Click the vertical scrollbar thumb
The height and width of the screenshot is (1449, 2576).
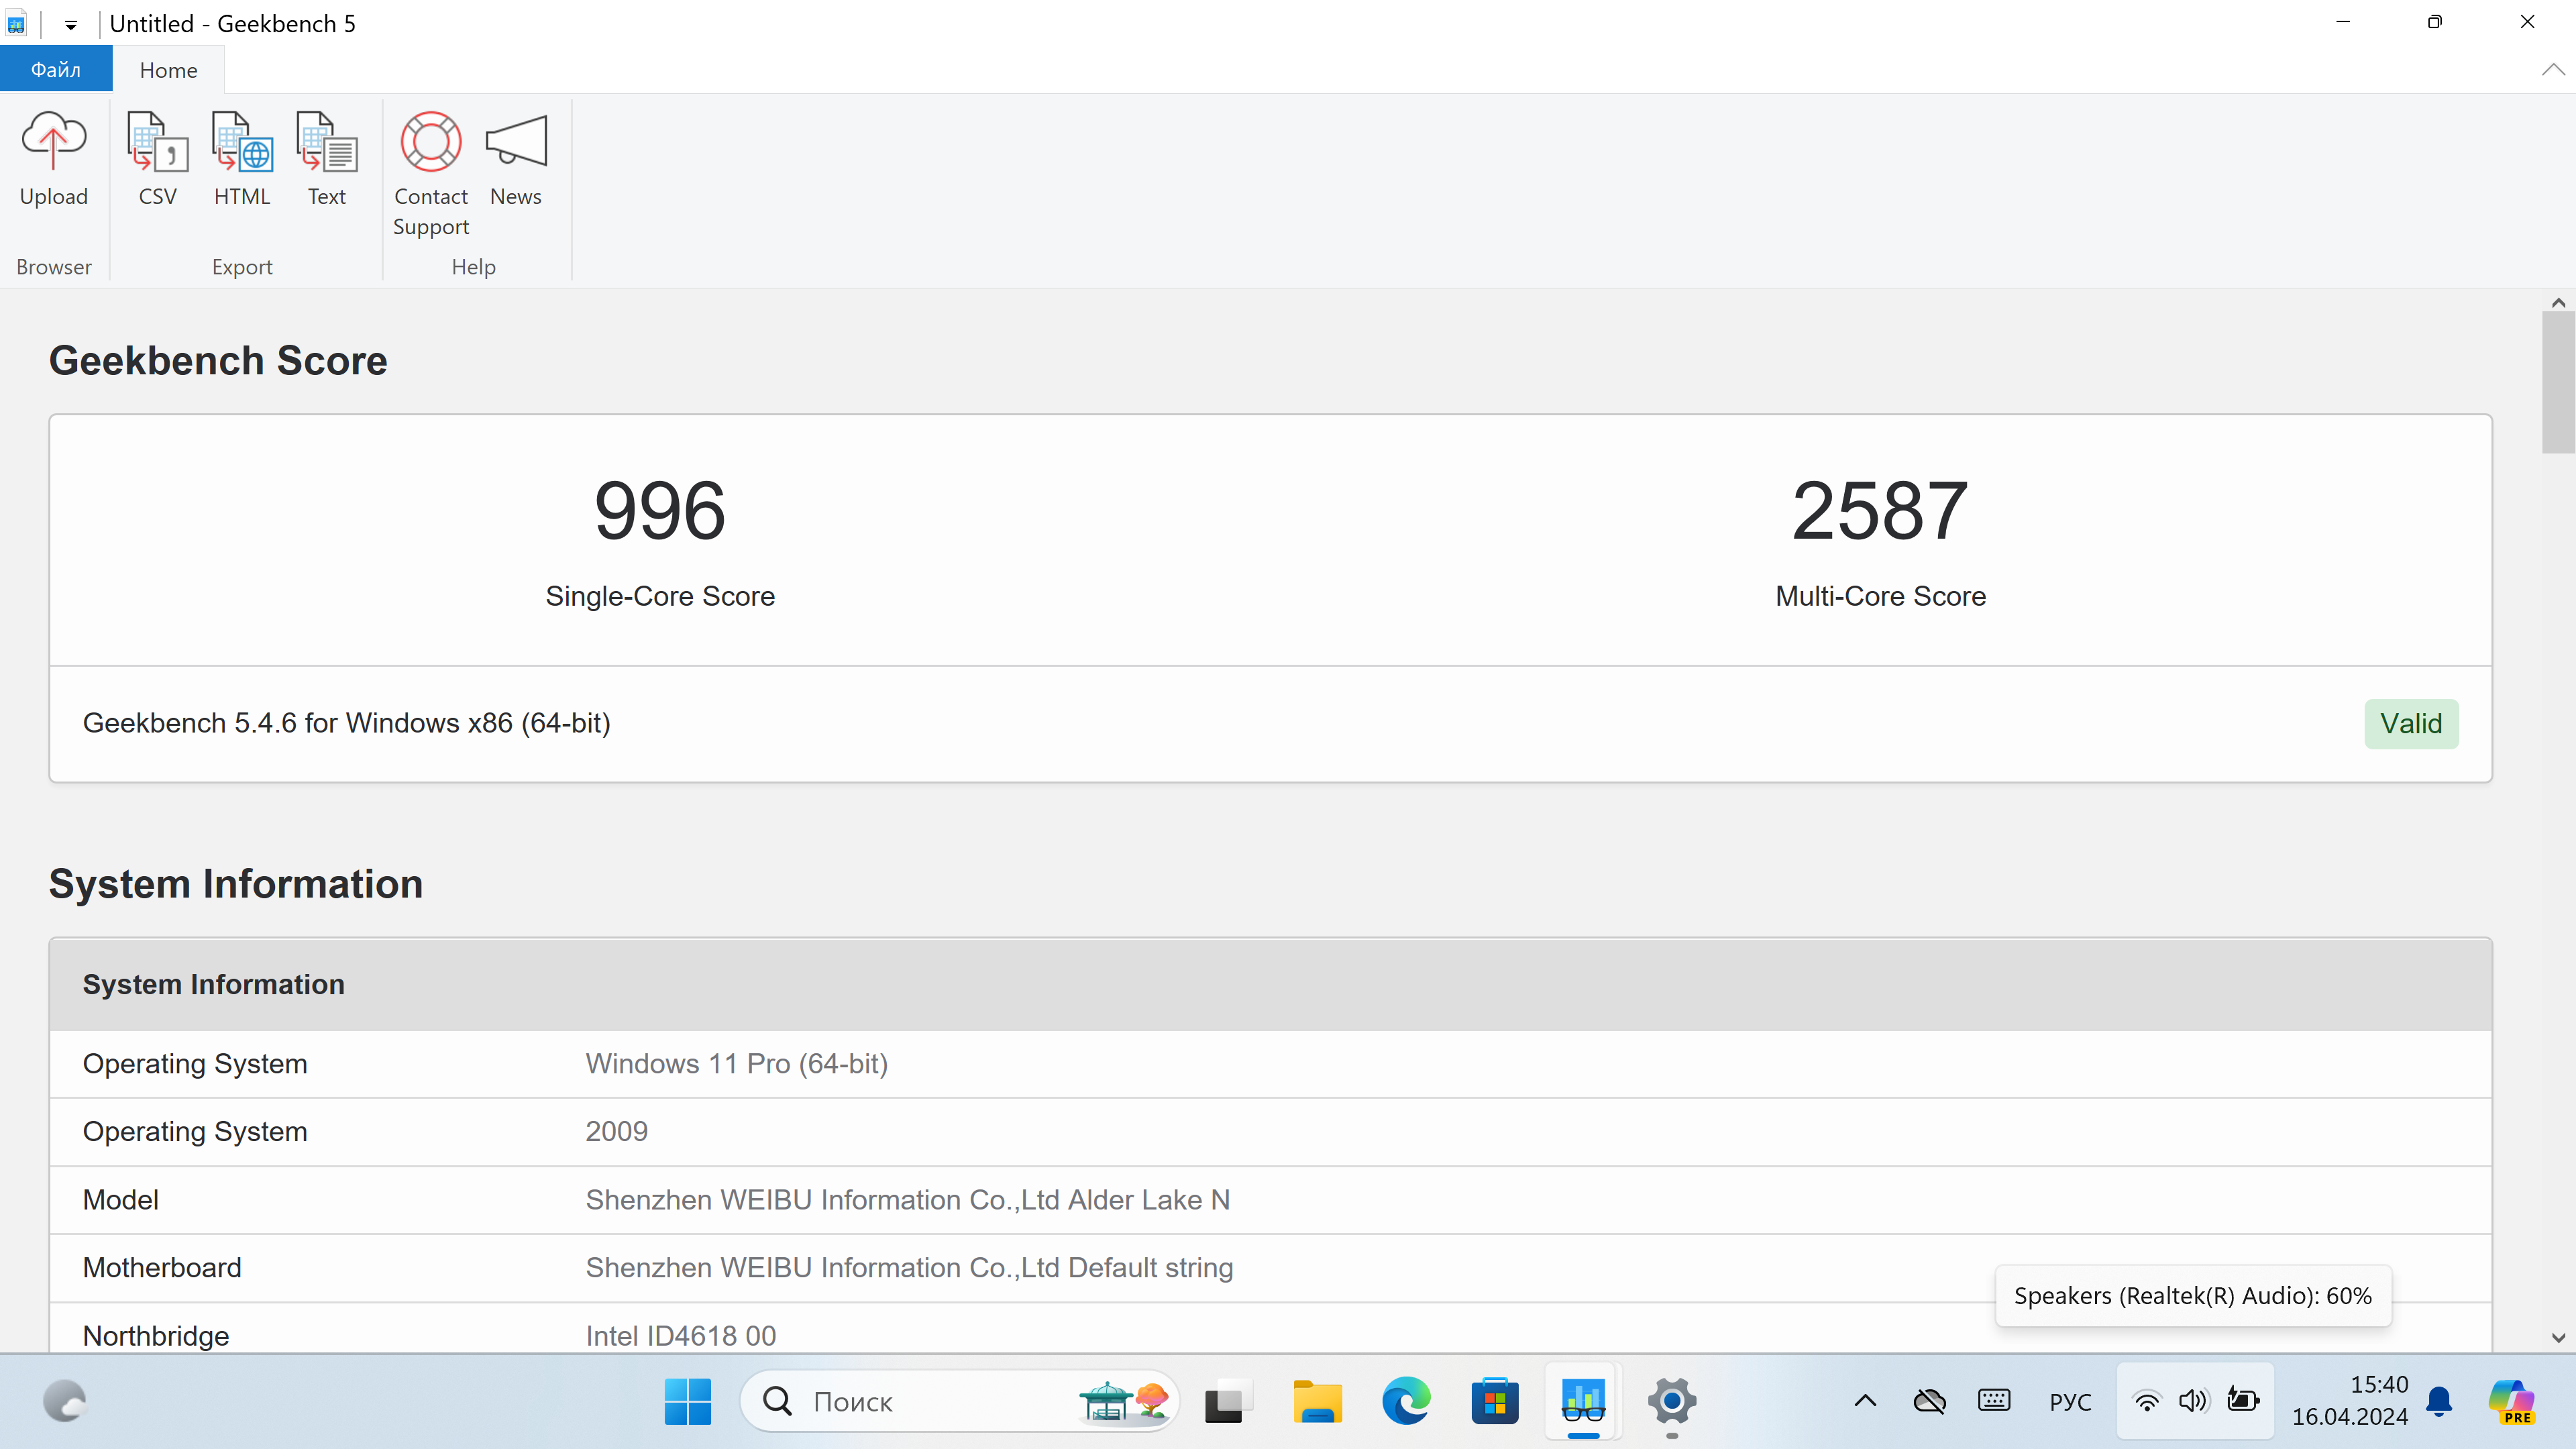point(2558,382)
